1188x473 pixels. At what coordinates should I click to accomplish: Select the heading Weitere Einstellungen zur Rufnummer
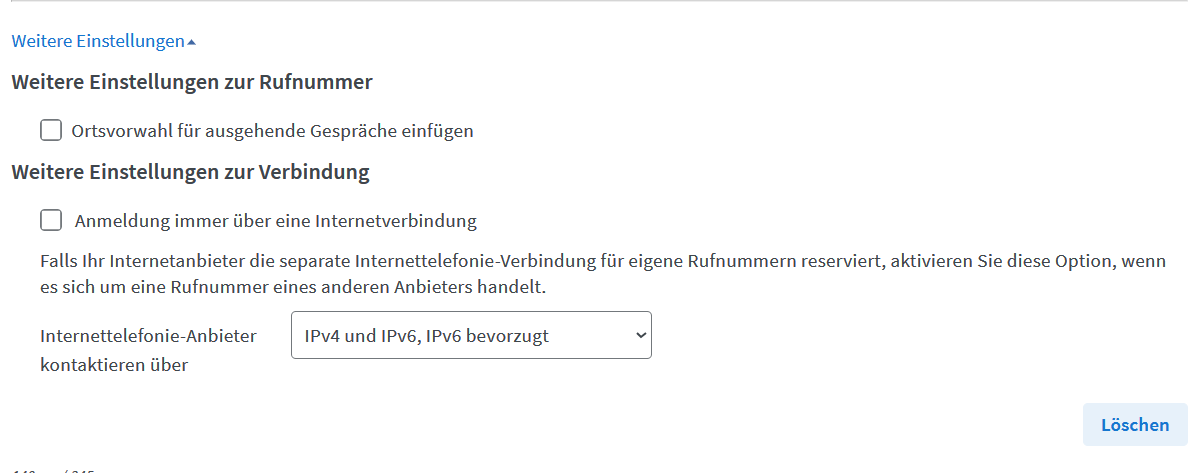pos(192,82)
